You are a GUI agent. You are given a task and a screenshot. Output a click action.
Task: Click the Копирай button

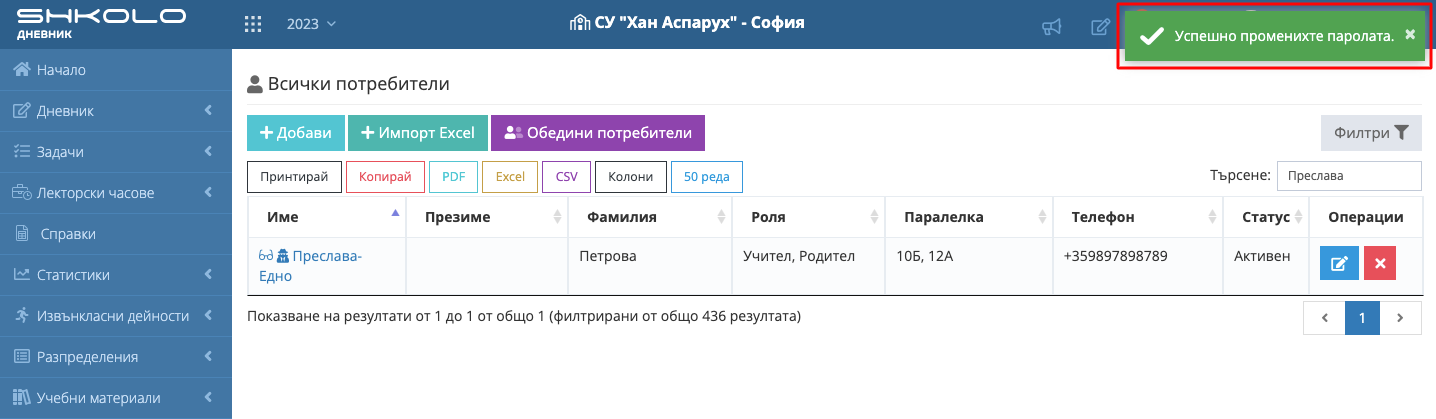click(385, 177)
